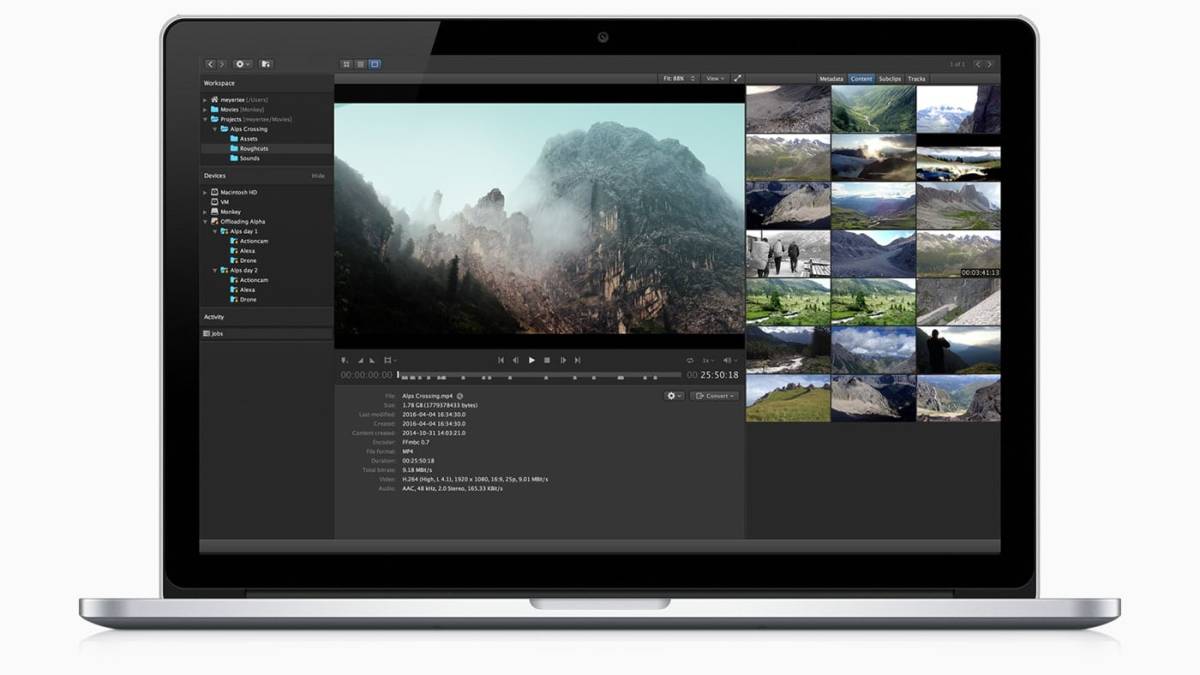This screenshot has width=1200, height=675.
Task: Open the settings gear in the top toolbar
Action: click(240, 62)
